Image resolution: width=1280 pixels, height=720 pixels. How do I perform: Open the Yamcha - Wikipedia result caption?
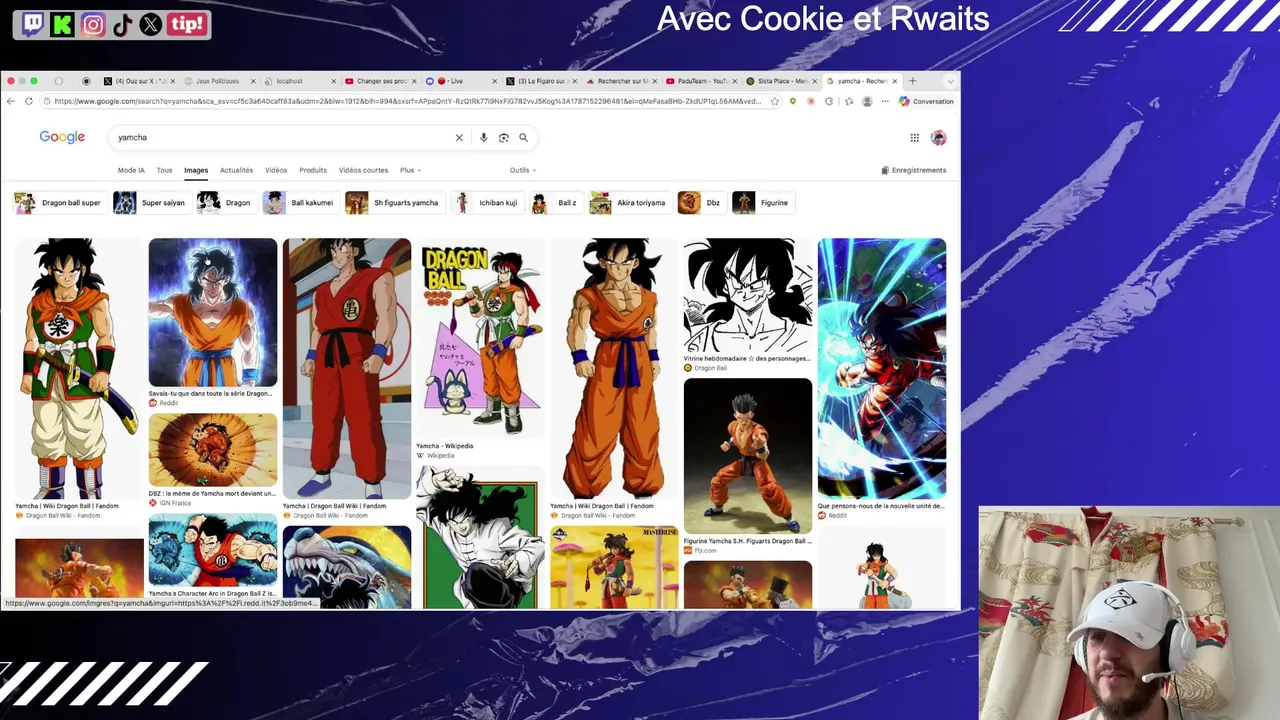click(445, 446)
